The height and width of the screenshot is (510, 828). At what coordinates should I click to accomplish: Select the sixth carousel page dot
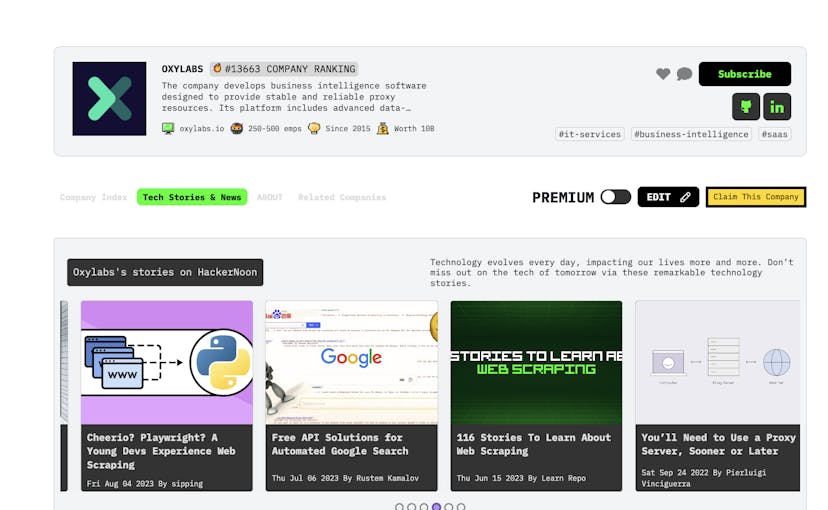point(461,507)
